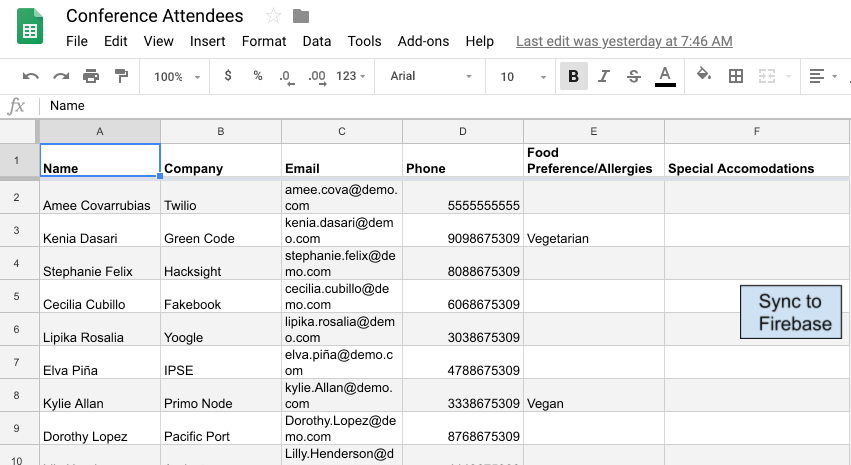Viewport: 851px width, 465px height.
Task: Print the spreadsheet using printer icon
Action: (91, 76)
